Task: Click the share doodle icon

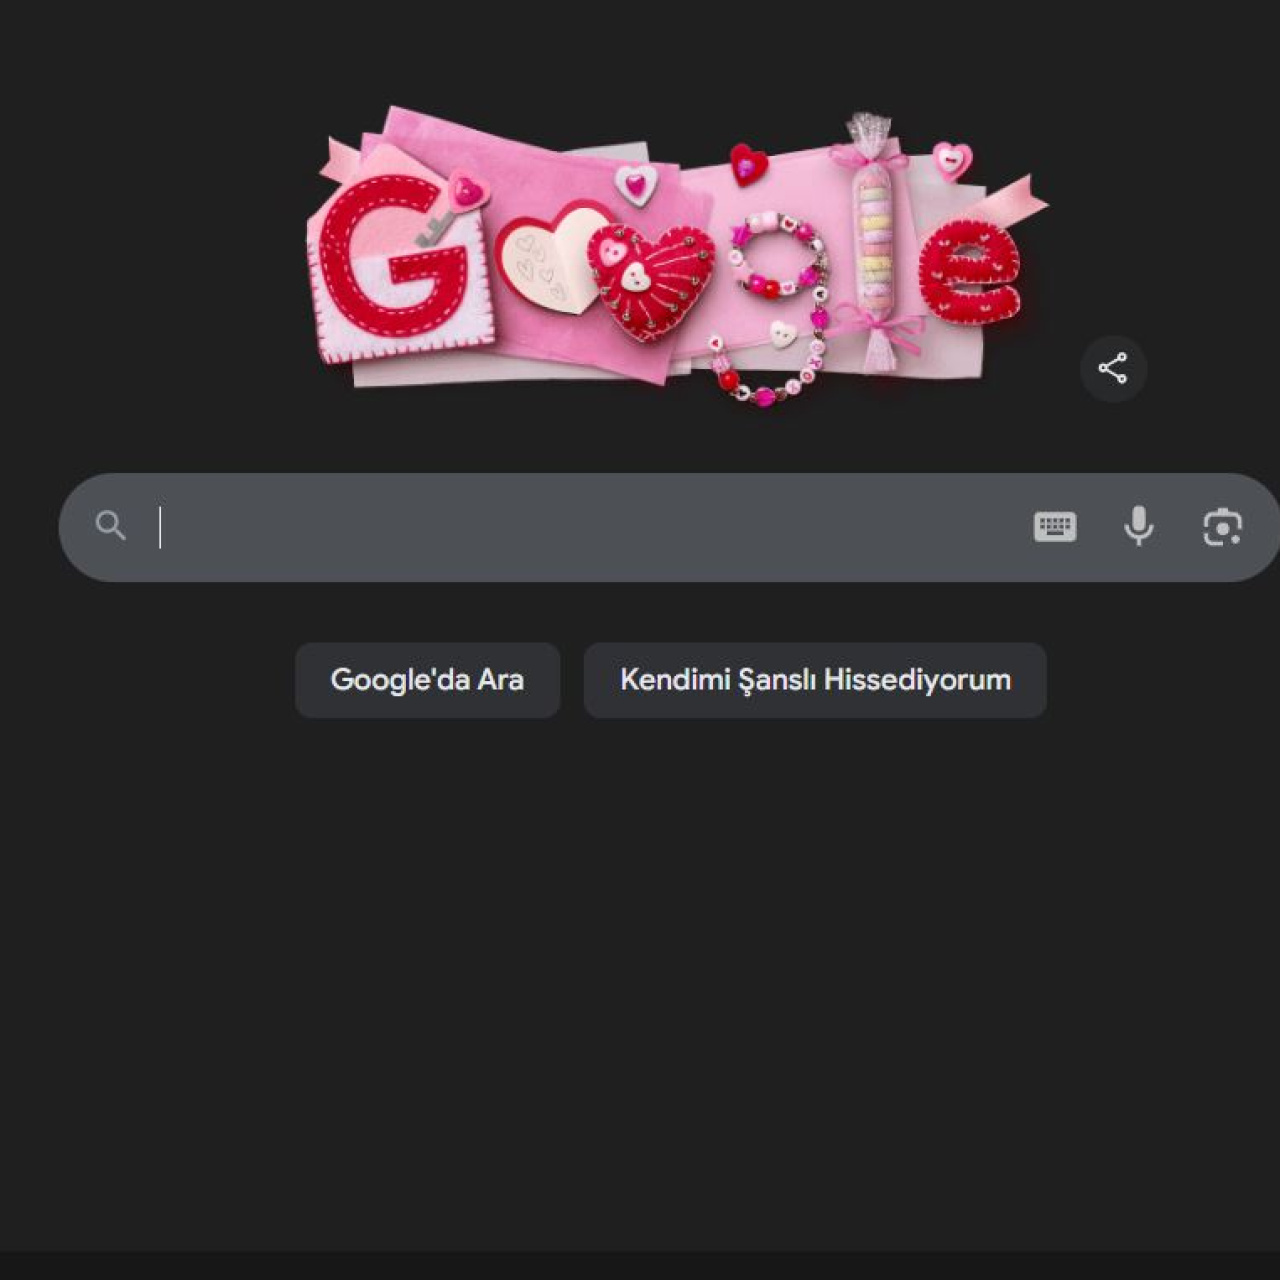Action: [1113, 368]
